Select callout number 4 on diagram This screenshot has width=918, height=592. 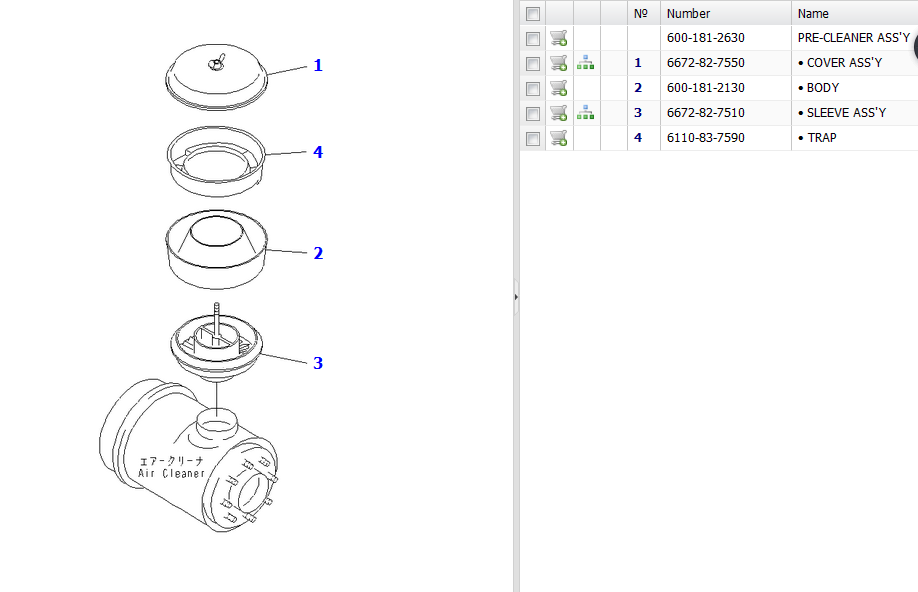tap(318, 153)
